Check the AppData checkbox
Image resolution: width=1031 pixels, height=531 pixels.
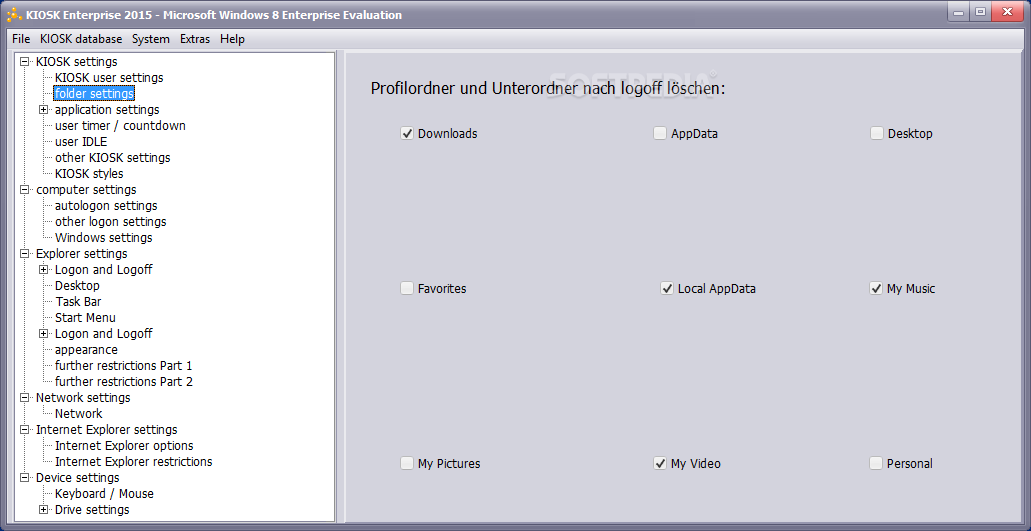tap(659, 133)
